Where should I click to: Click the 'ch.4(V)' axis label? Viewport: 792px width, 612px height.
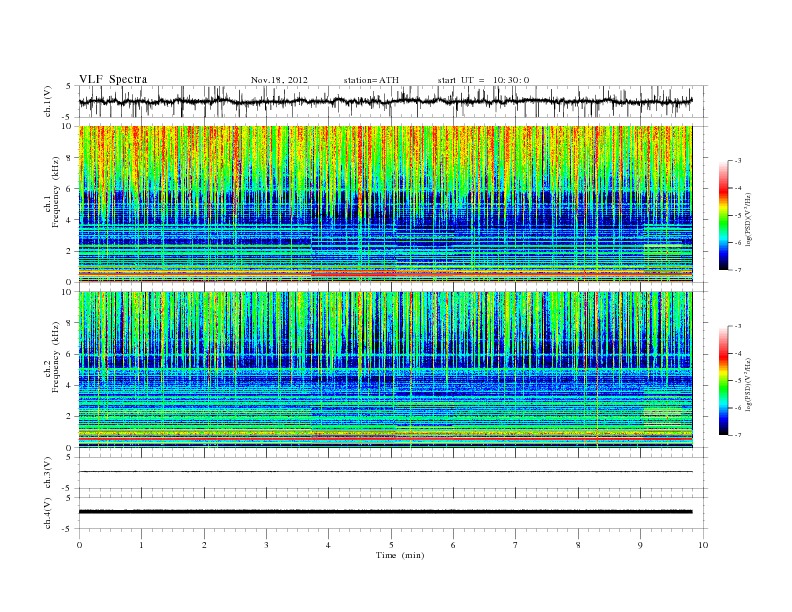click(48, 513)
